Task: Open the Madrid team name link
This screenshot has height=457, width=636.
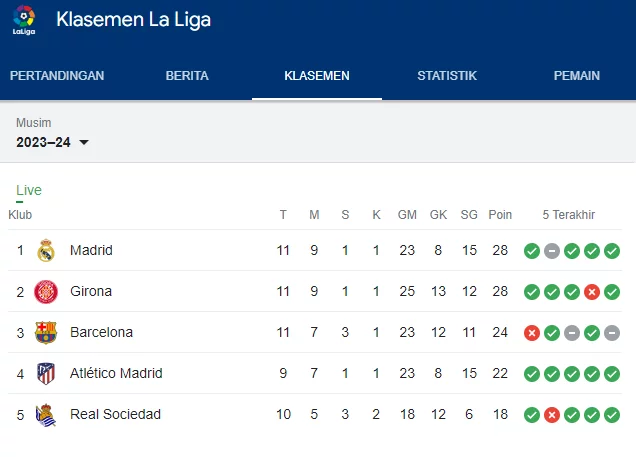Action: (x=91, y=250)
